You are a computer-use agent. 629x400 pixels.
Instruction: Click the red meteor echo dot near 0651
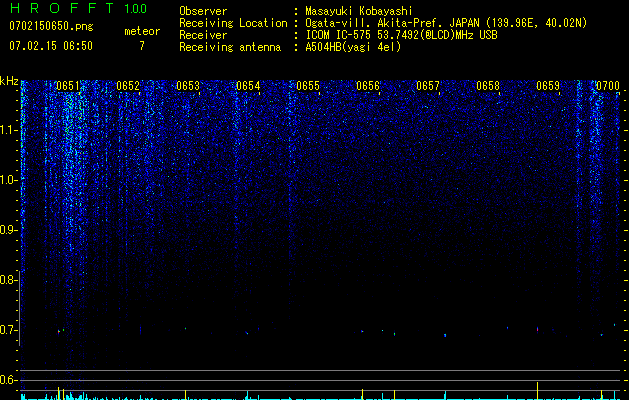[59, 332]
